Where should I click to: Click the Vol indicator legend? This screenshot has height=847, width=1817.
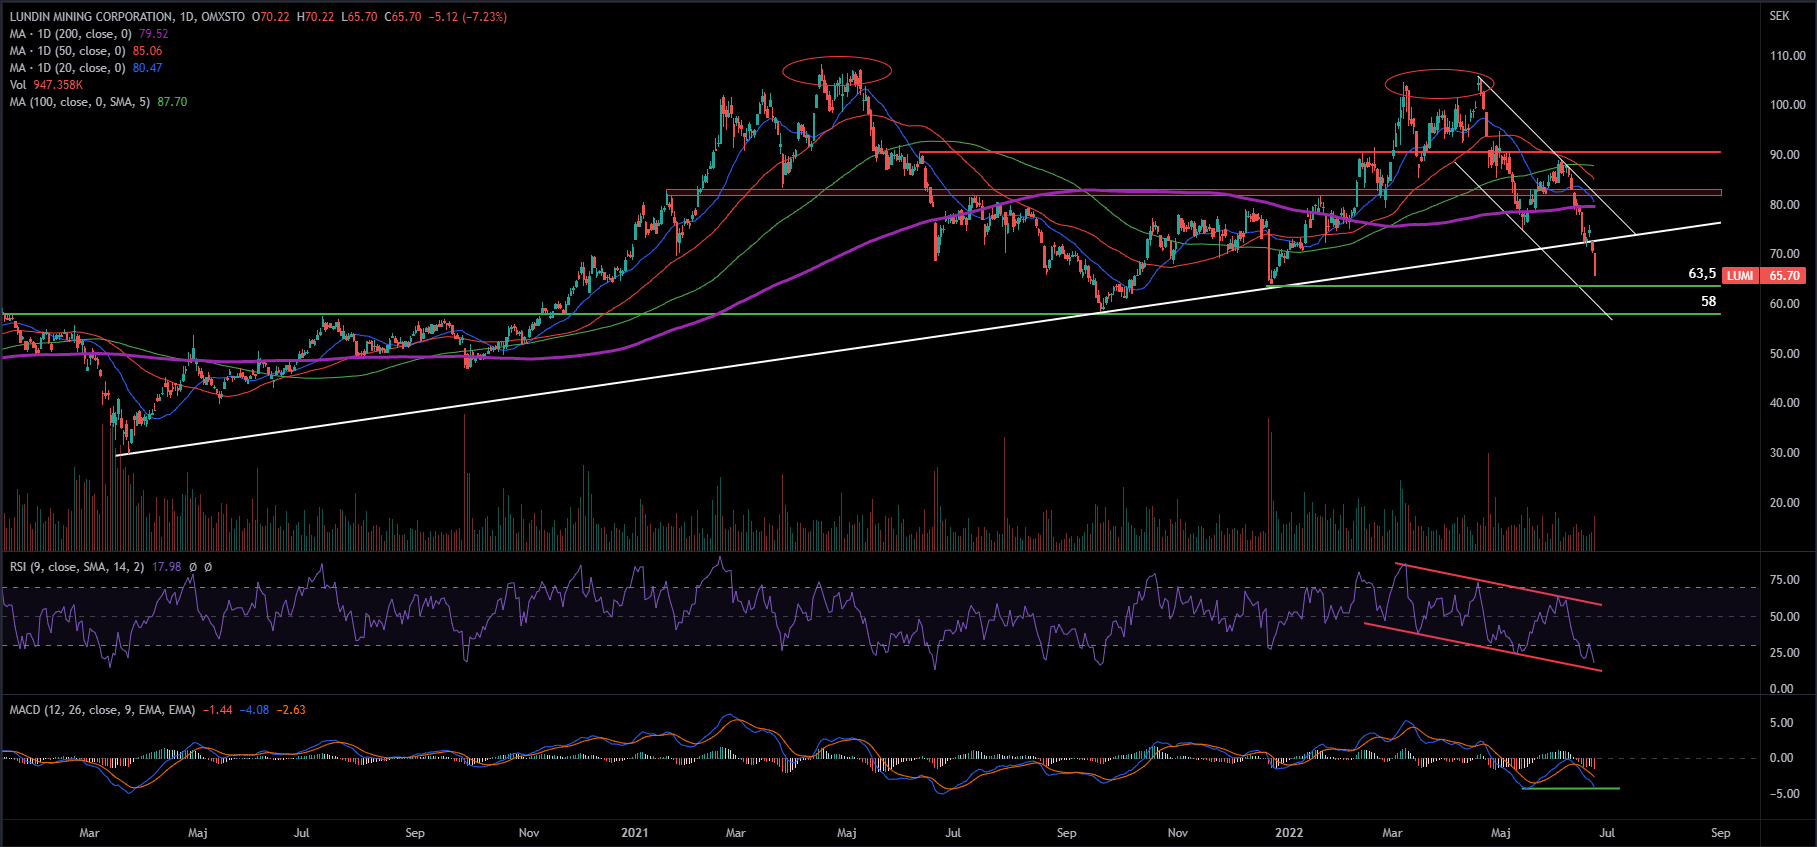(x=18, y=85)
